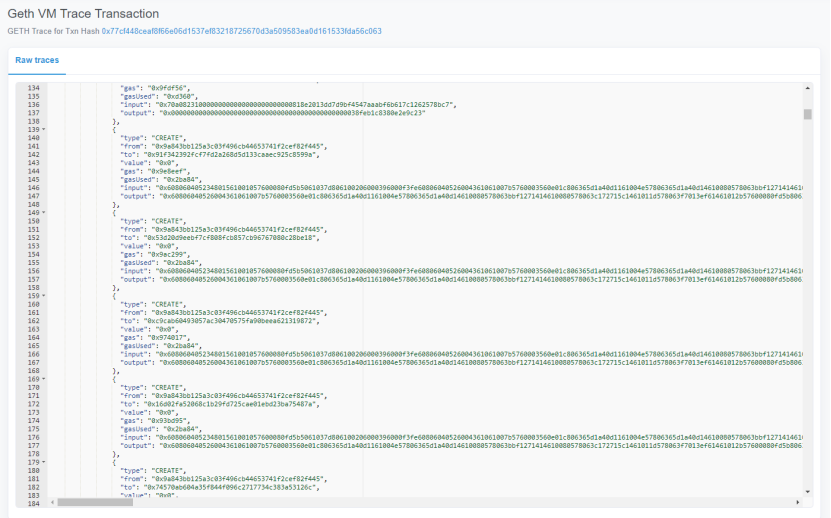831x518 pixels.
Task: Open the transaction hash link 0x77cf448c
Action: click(241, 31)
